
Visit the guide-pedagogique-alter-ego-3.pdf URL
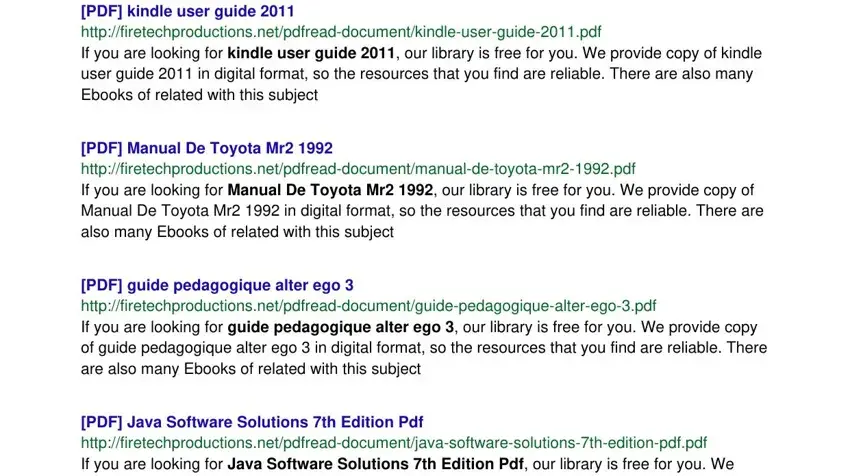pyautogui.click(x=369, y=306)
